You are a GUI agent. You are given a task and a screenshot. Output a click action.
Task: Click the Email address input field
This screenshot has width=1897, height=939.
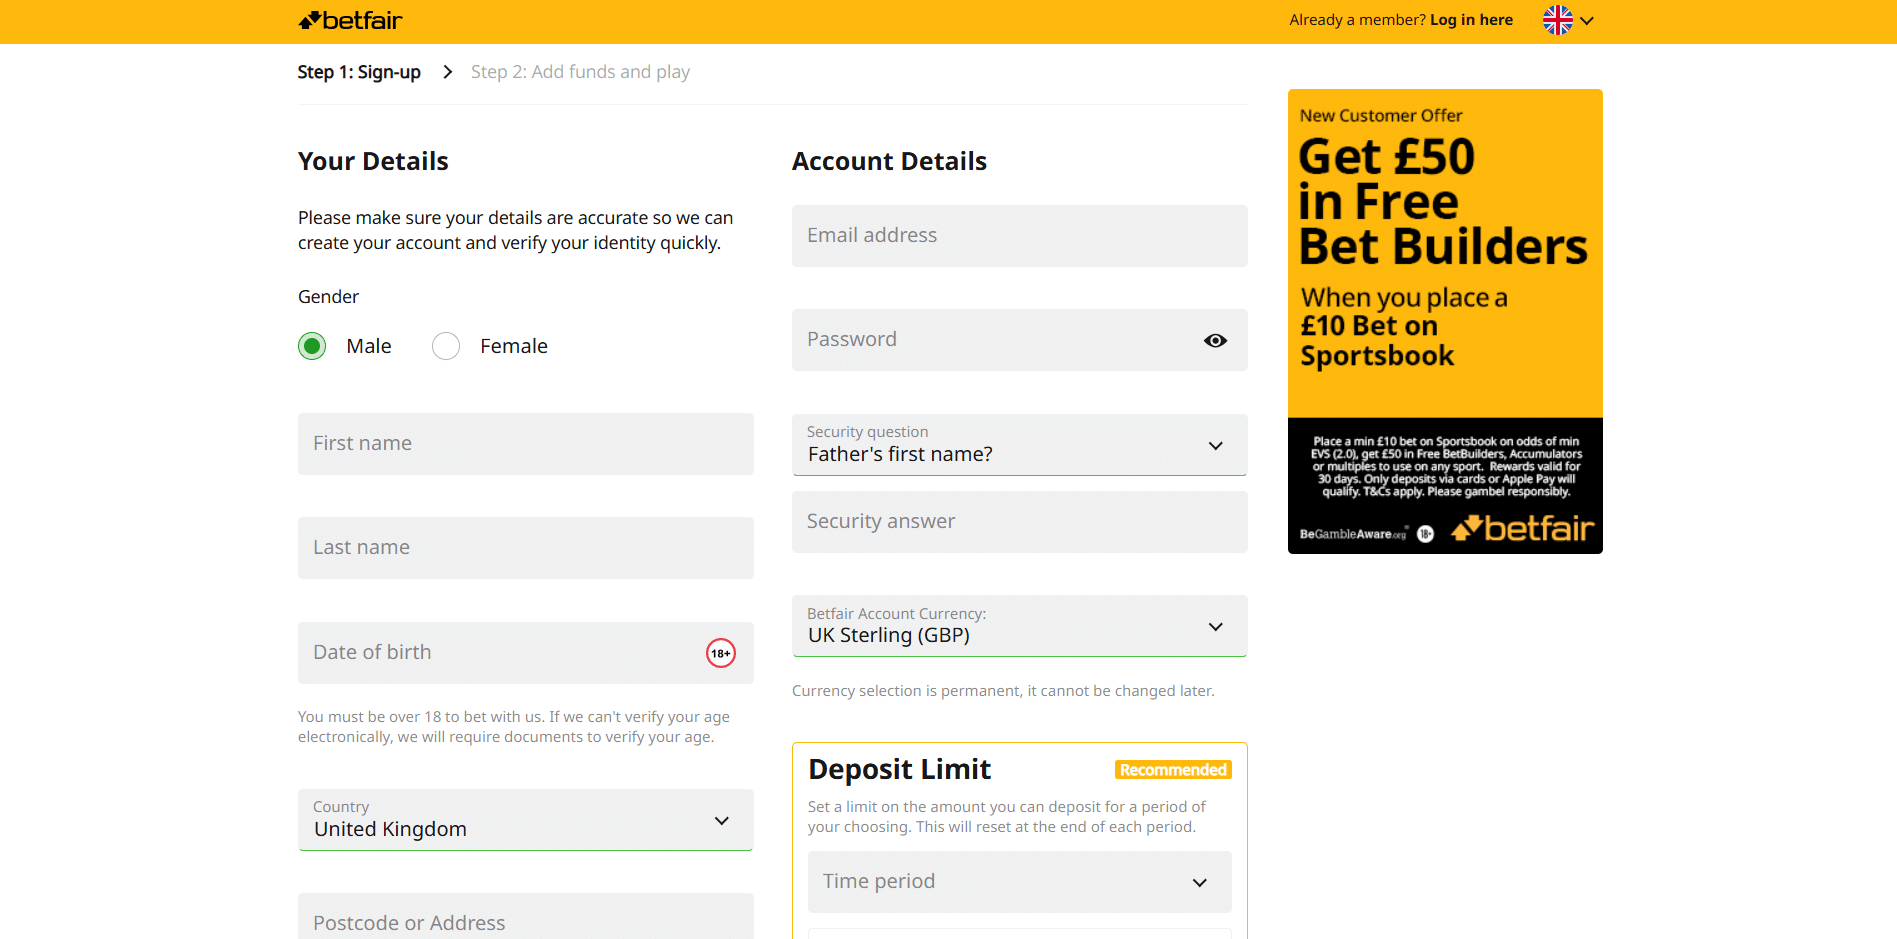click(1018, 236)
